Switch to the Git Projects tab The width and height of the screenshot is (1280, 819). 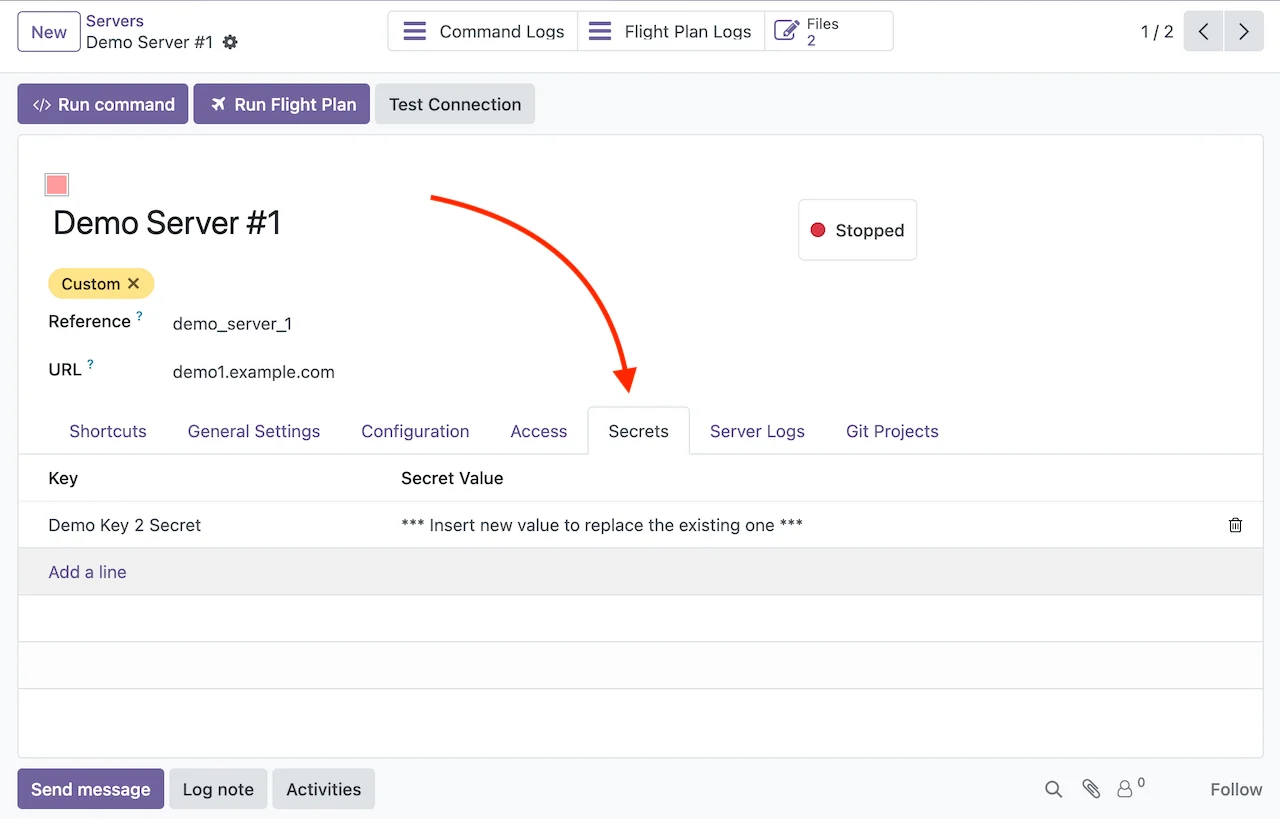pyautogui.click(x=892, y=431)
